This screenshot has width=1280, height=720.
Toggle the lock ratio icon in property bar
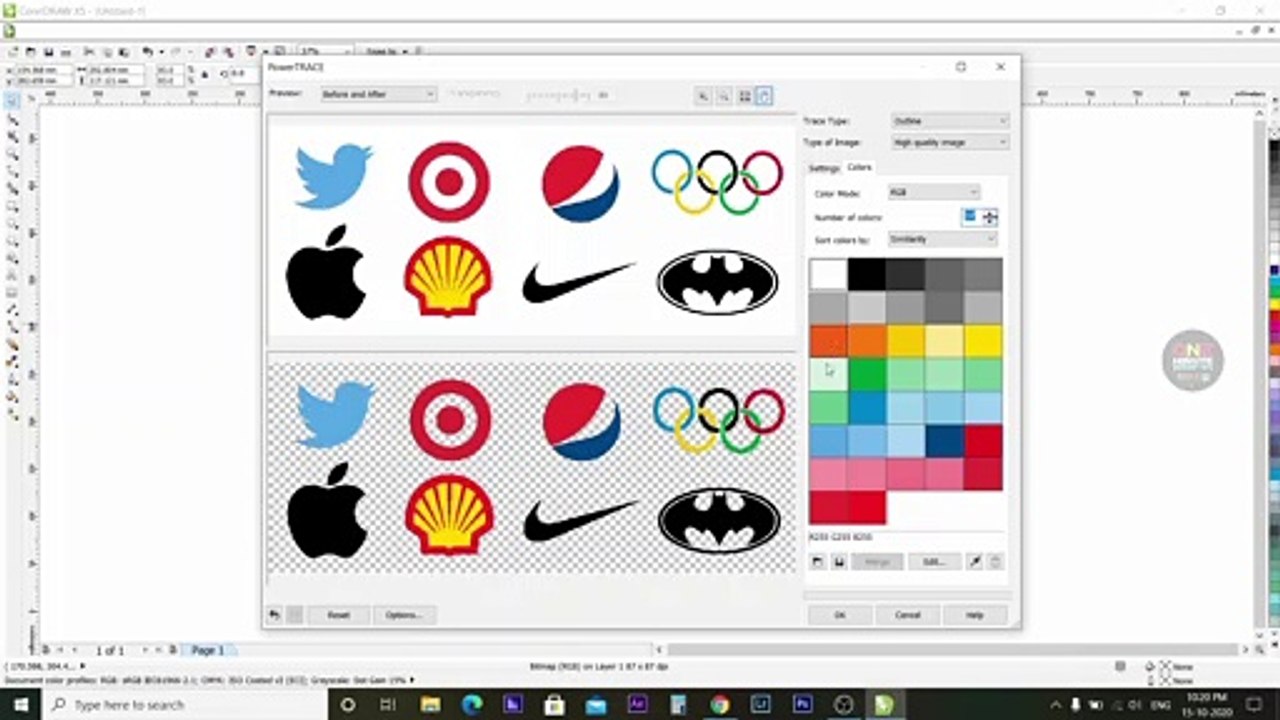[x=206, y=74]
